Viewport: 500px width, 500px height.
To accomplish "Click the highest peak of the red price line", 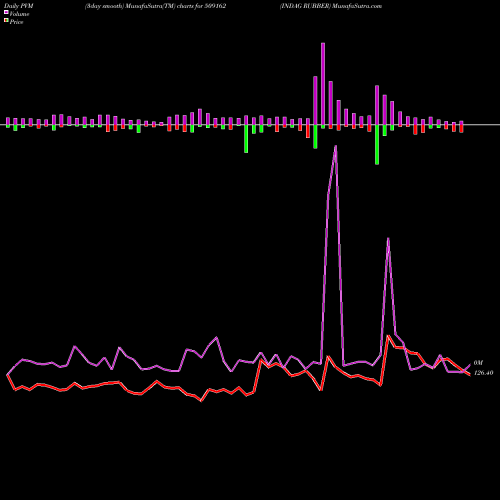I will [x=388, y=336].
